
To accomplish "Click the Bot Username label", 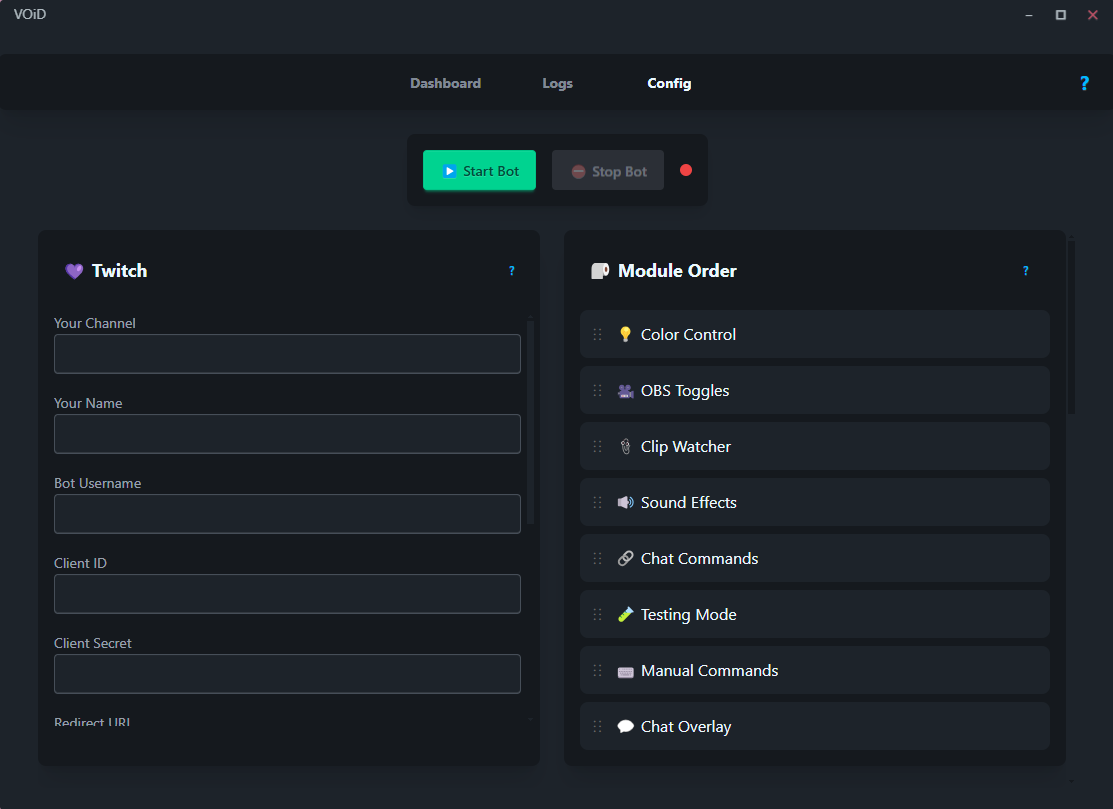I will tap(97, 483).
